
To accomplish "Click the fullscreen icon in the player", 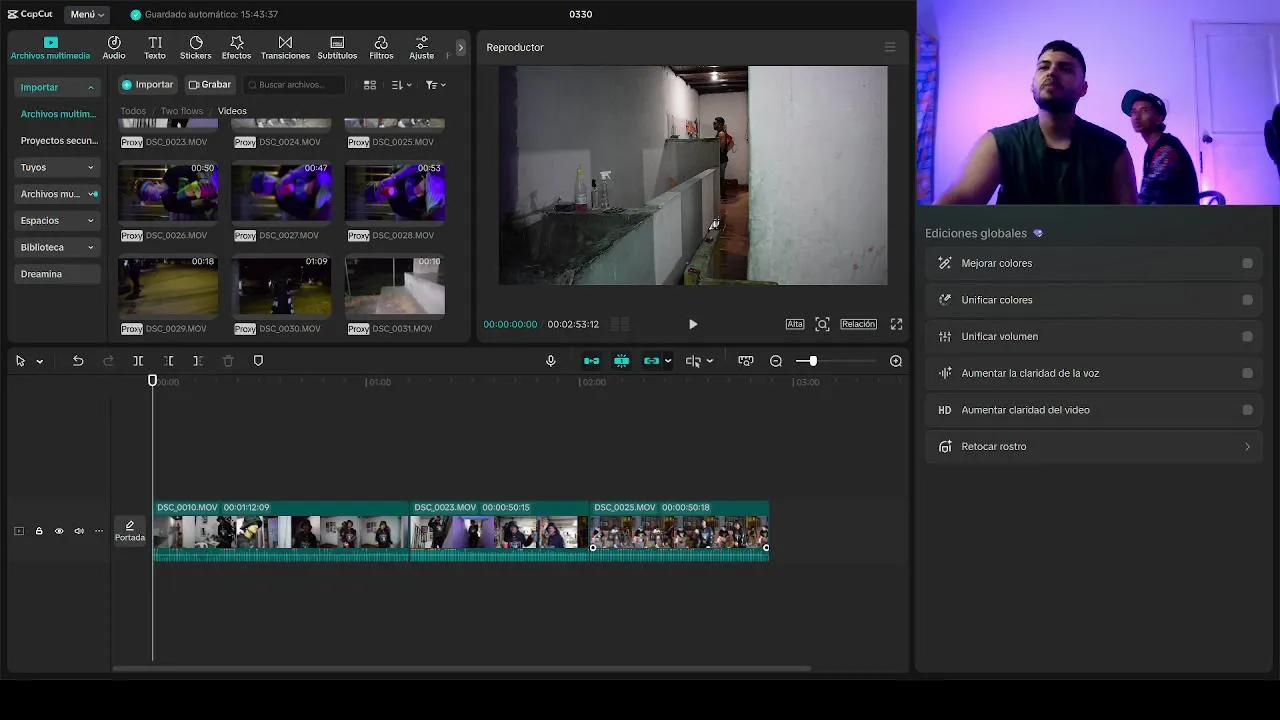I will (896, 324).
